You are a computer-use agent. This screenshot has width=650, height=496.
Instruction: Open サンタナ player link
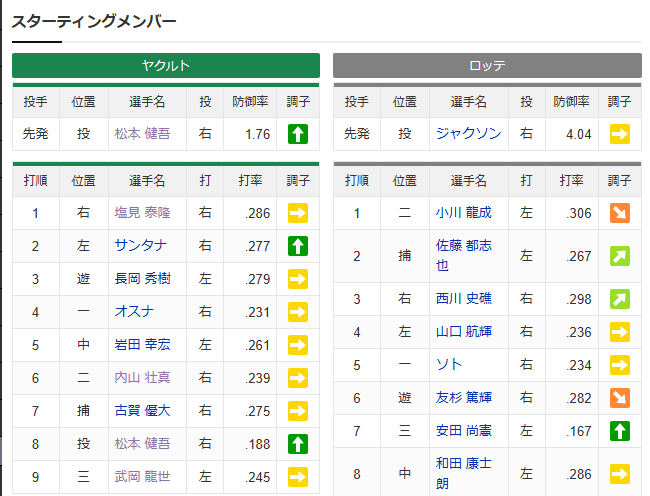[141, 246]
